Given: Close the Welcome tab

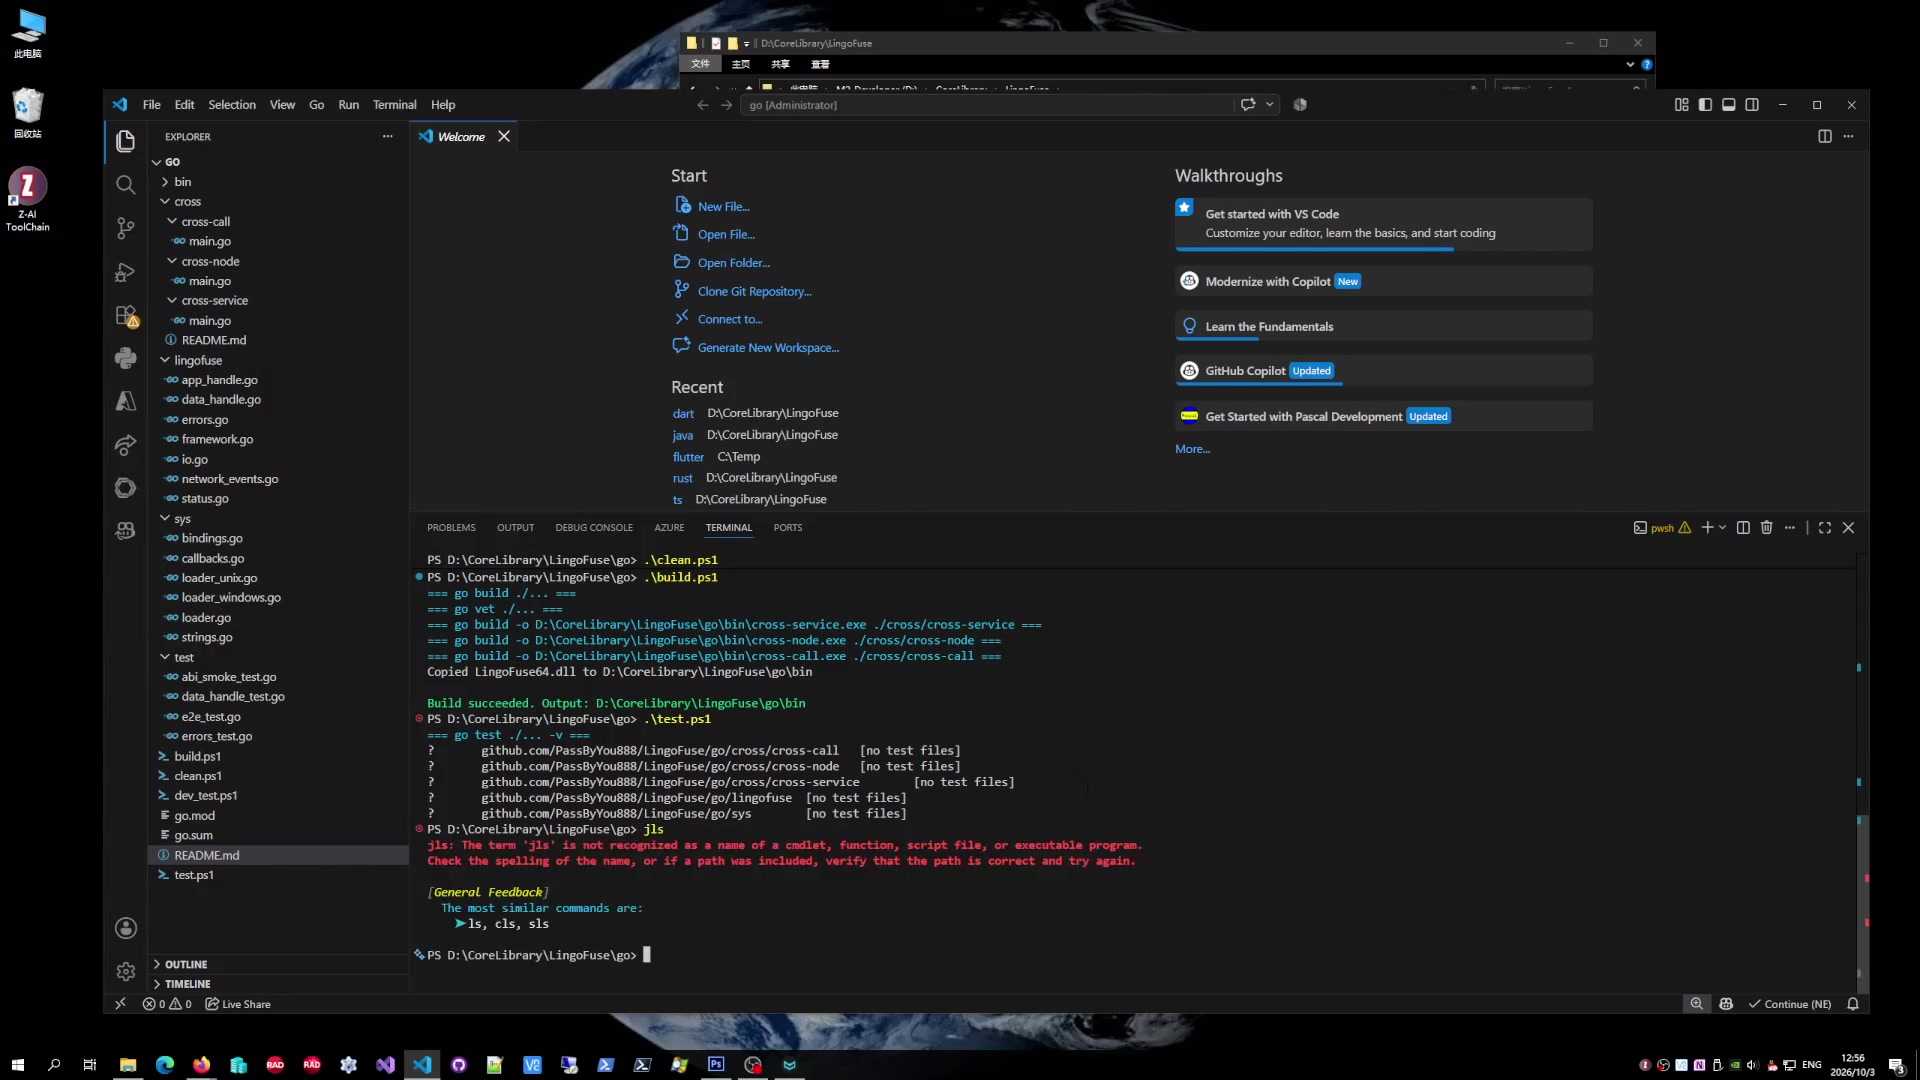Looking at the screenshot, I should click(x=504, y=136).
